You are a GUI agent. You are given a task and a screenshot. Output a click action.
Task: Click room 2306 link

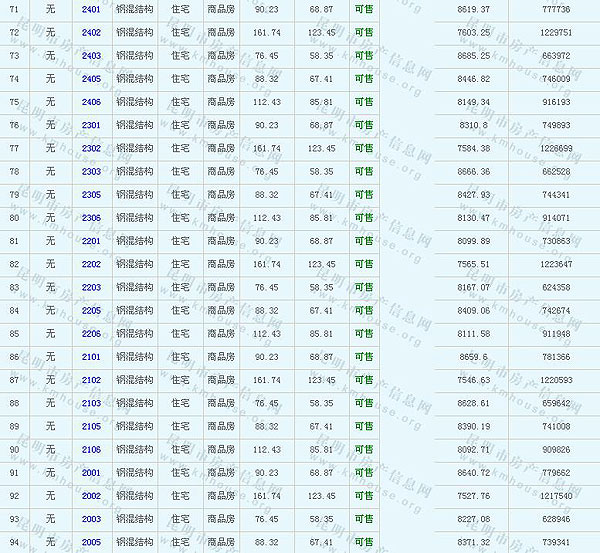pos(91,218)
